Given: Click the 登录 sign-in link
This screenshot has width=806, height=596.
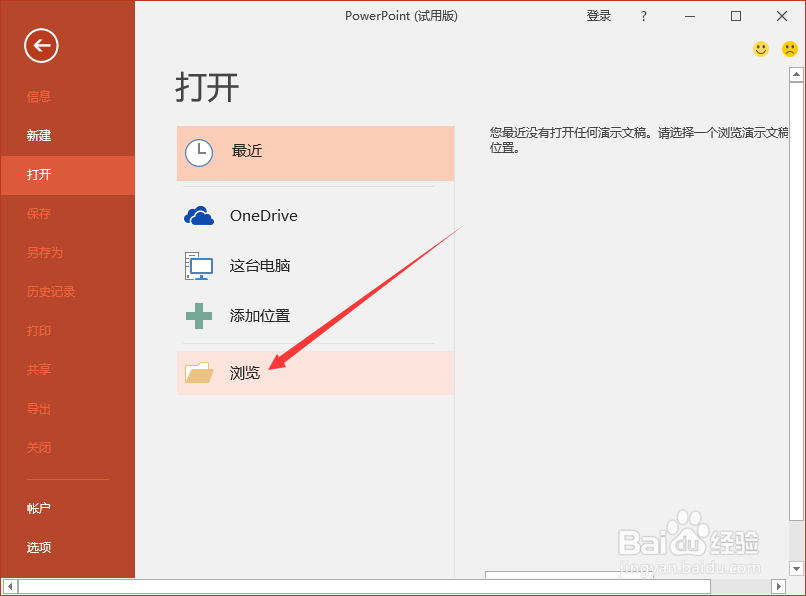Looking at the screenshot, I should pyautogui.click(x=599, y=16).
